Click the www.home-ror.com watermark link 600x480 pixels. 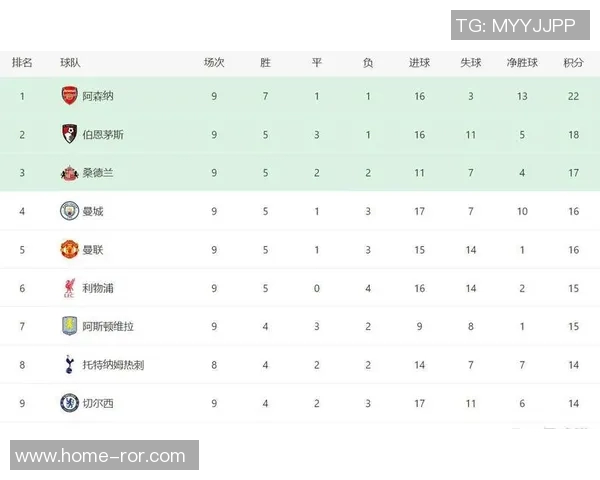(x=100, y=456)
